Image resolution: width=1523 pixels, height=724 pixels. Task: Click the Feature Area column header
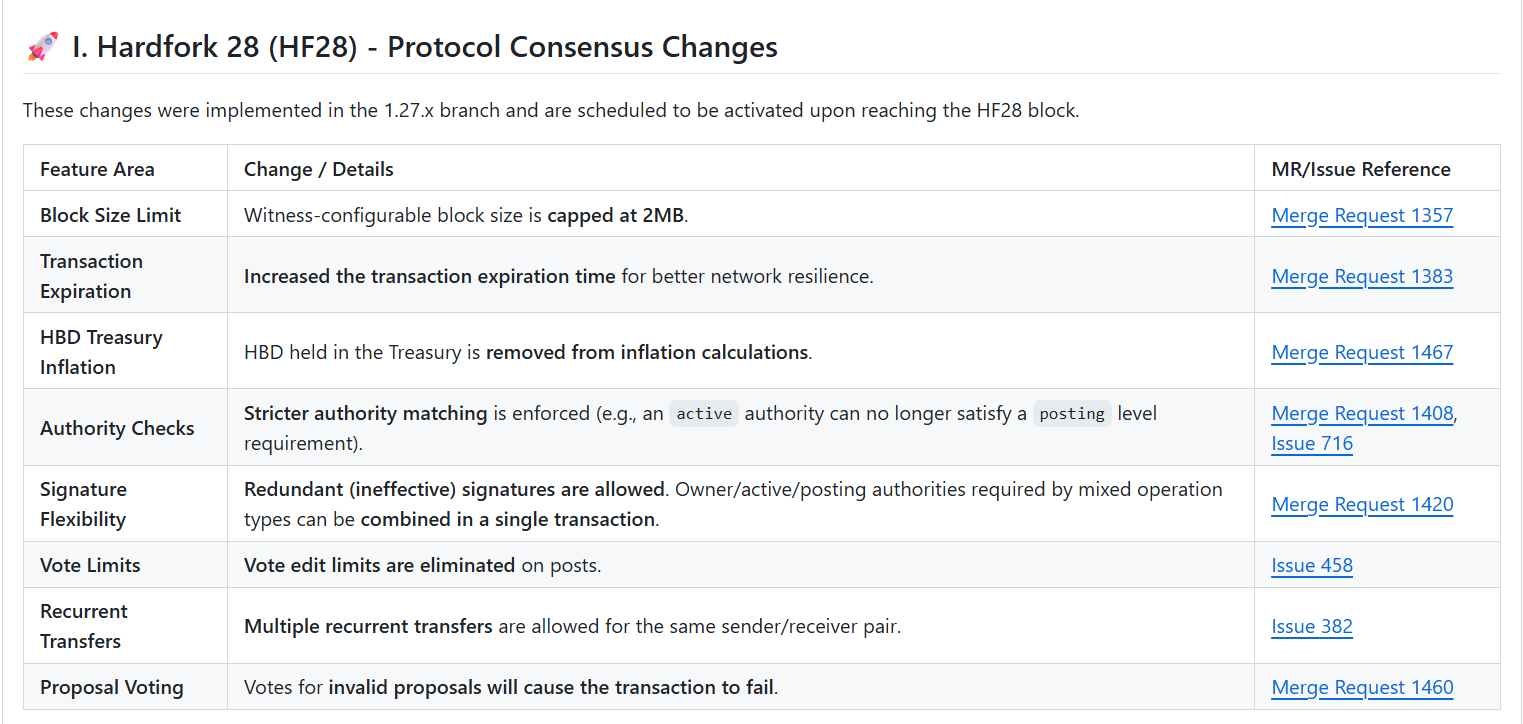coord(97,169)
